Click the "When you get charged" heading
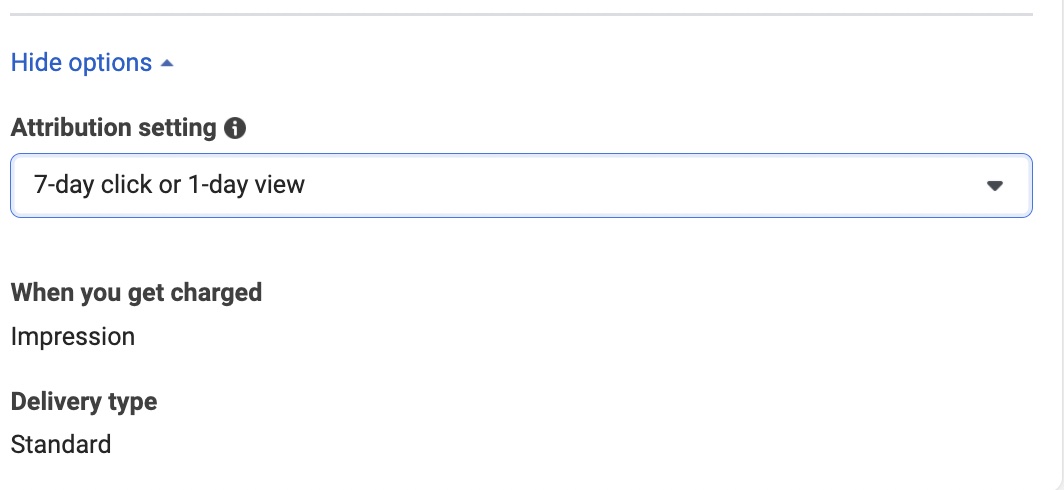Viewport: 1064px width, 490px height. pos(136,293)
